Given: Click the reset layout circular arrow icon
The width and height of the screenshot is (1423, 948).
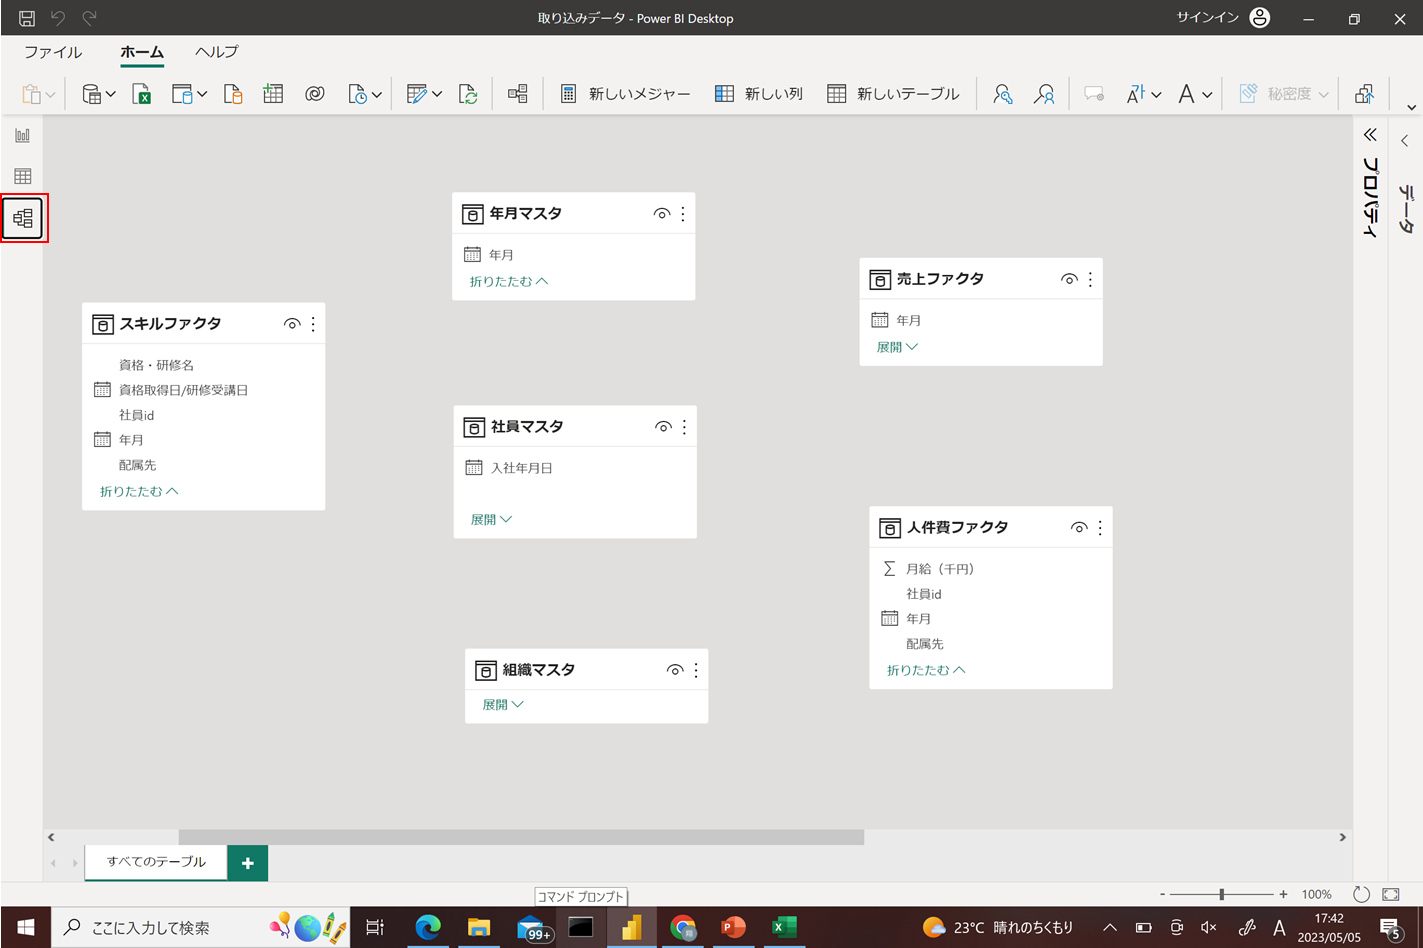Looking at the screenshot, I should pos(1361,894).
